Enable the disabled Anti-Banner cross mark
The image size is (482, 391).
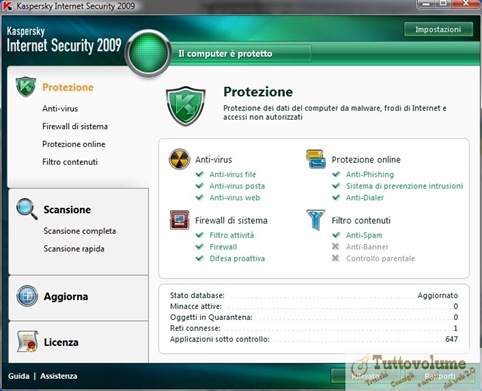[336, 246]
